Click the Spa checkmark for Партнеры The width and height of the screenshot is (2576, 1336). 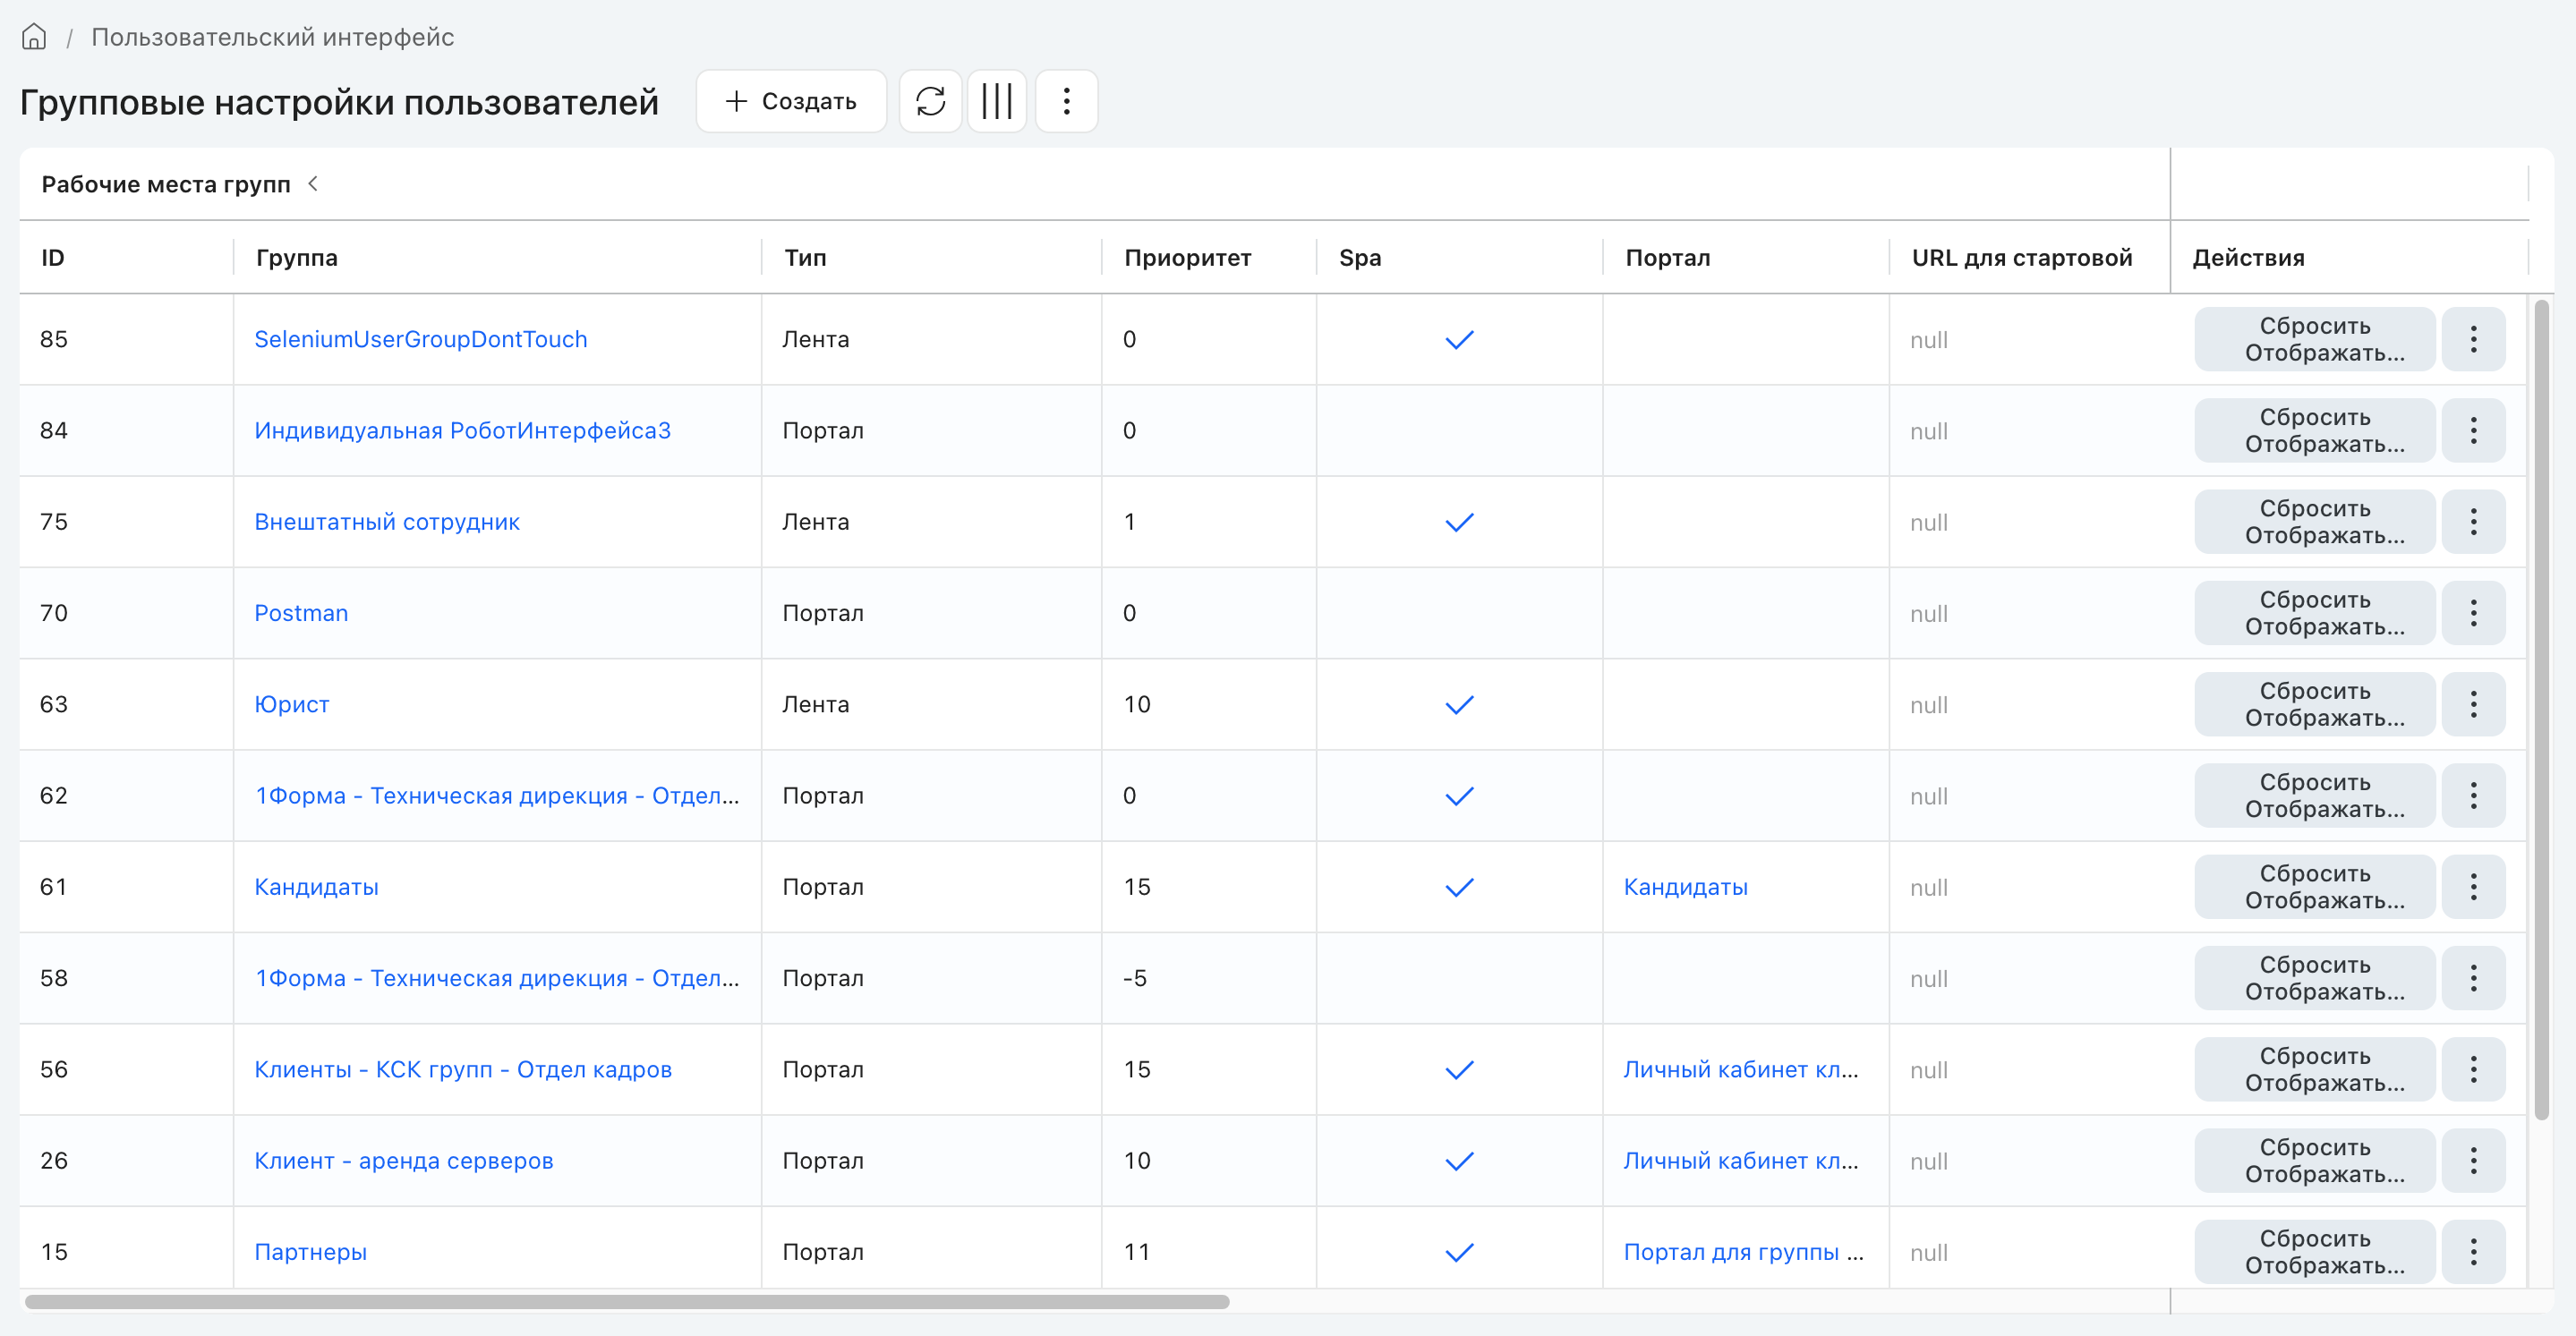[x=1459, y=1252]
